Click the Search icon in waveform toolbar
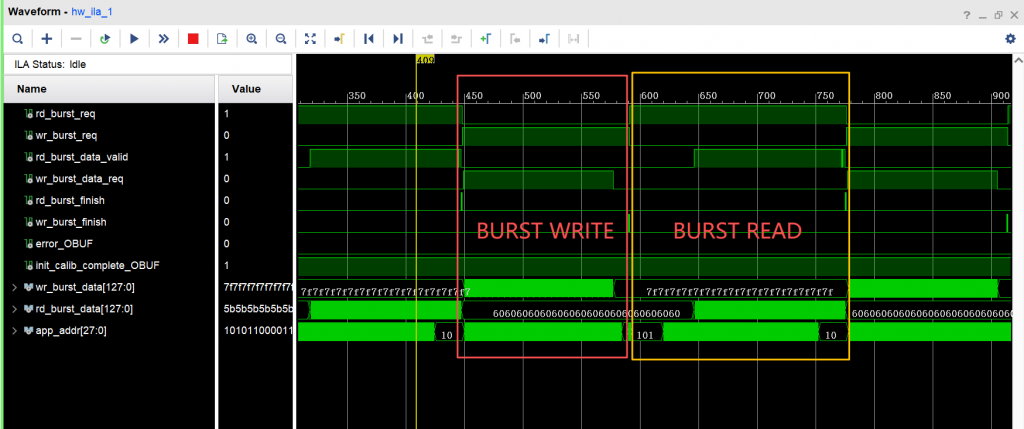Viewport: 1024px width, 429px height. click(x=18, y=39)
